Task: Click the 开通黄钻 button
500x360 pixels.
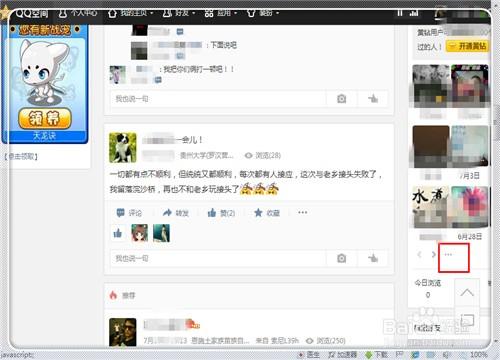Action: click(467, 46)
